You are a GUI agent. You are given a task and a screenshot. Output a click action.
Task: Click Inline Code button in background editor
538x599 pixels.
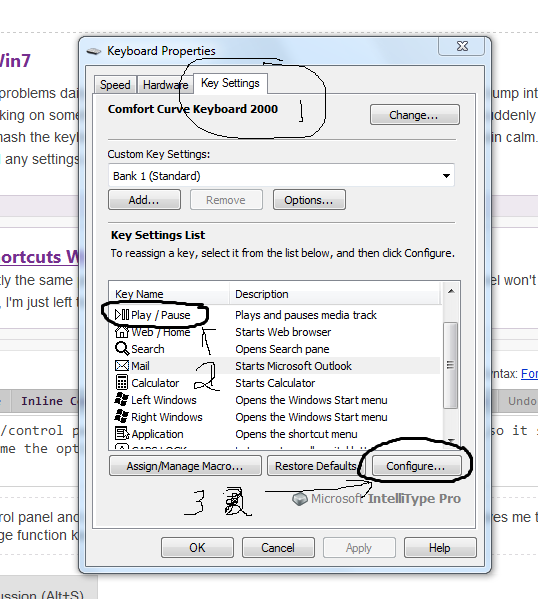coord(45,401)
